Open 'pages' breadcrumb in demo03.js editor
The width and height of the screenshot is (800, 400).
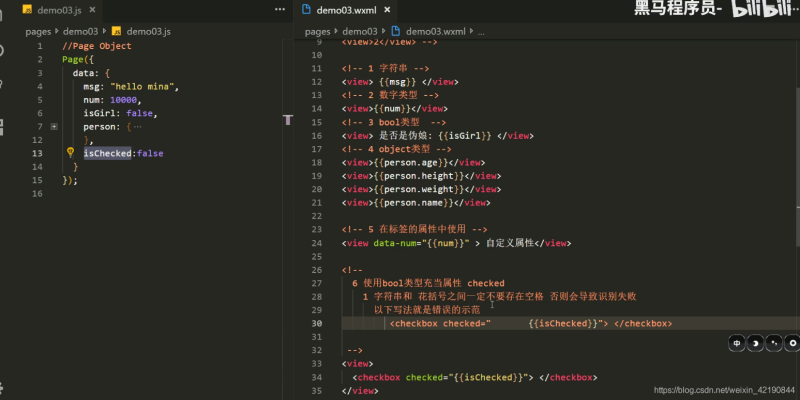pos(38,32)
